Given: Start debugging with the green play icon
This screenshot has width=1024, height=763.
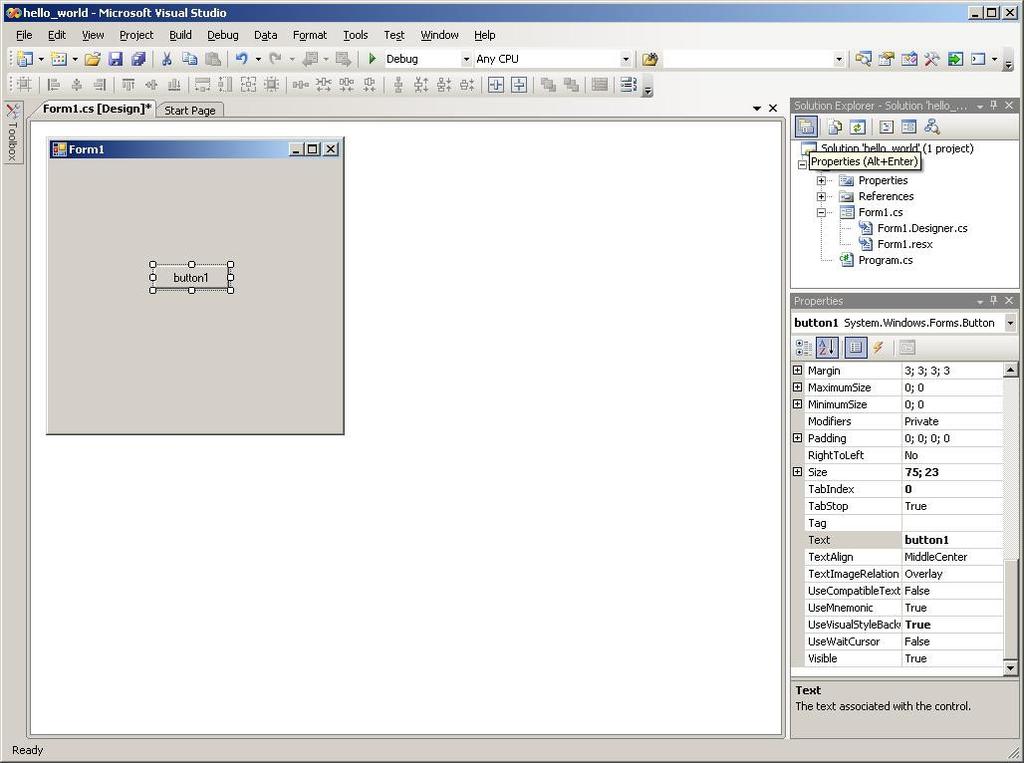Looking at the screenshot, I should click(x=372, y=59).
